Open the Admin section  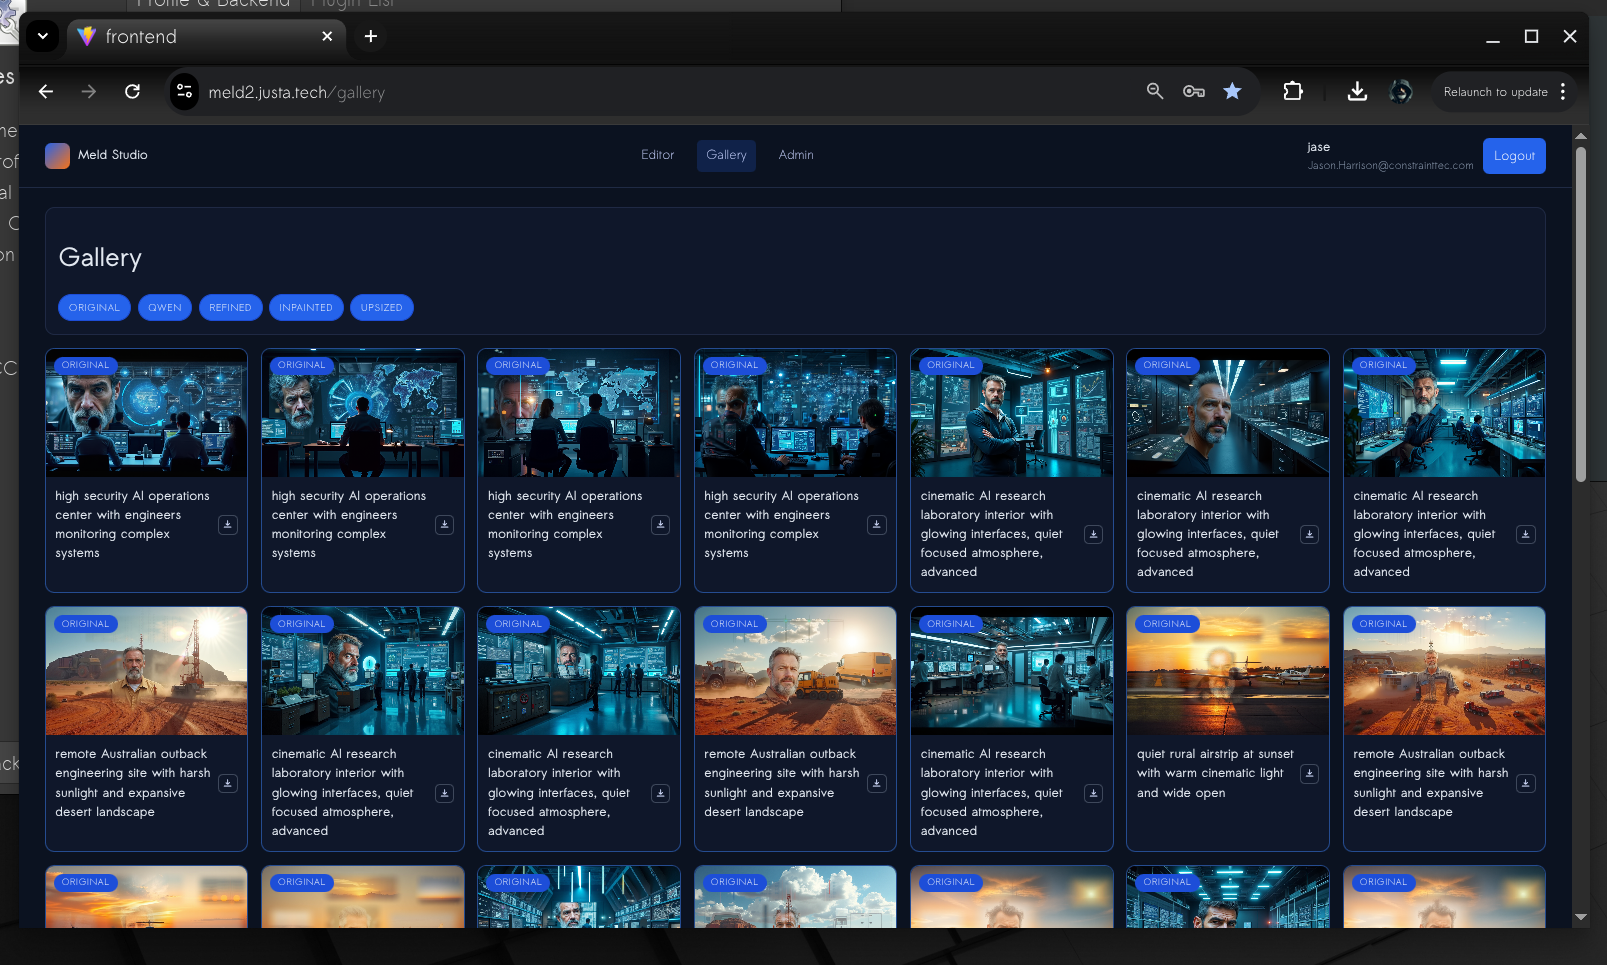point(795,155)
